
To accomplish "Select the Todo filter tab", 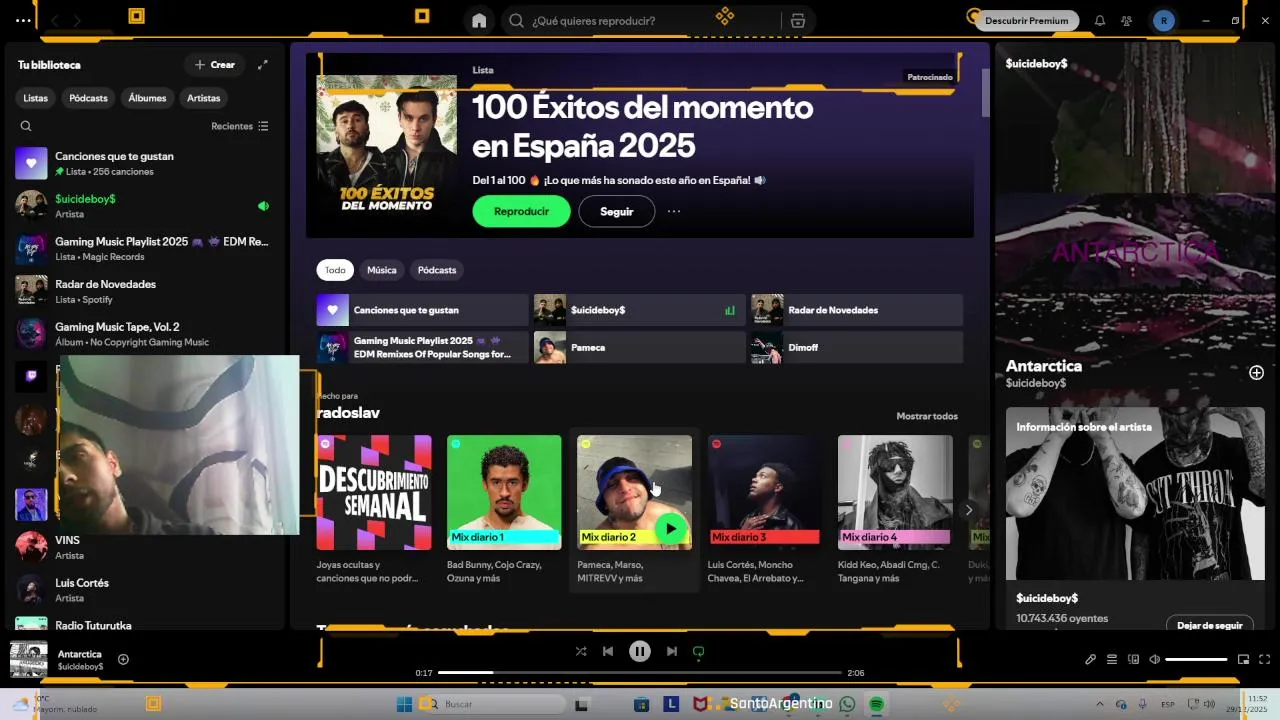I will click(335, 270).
